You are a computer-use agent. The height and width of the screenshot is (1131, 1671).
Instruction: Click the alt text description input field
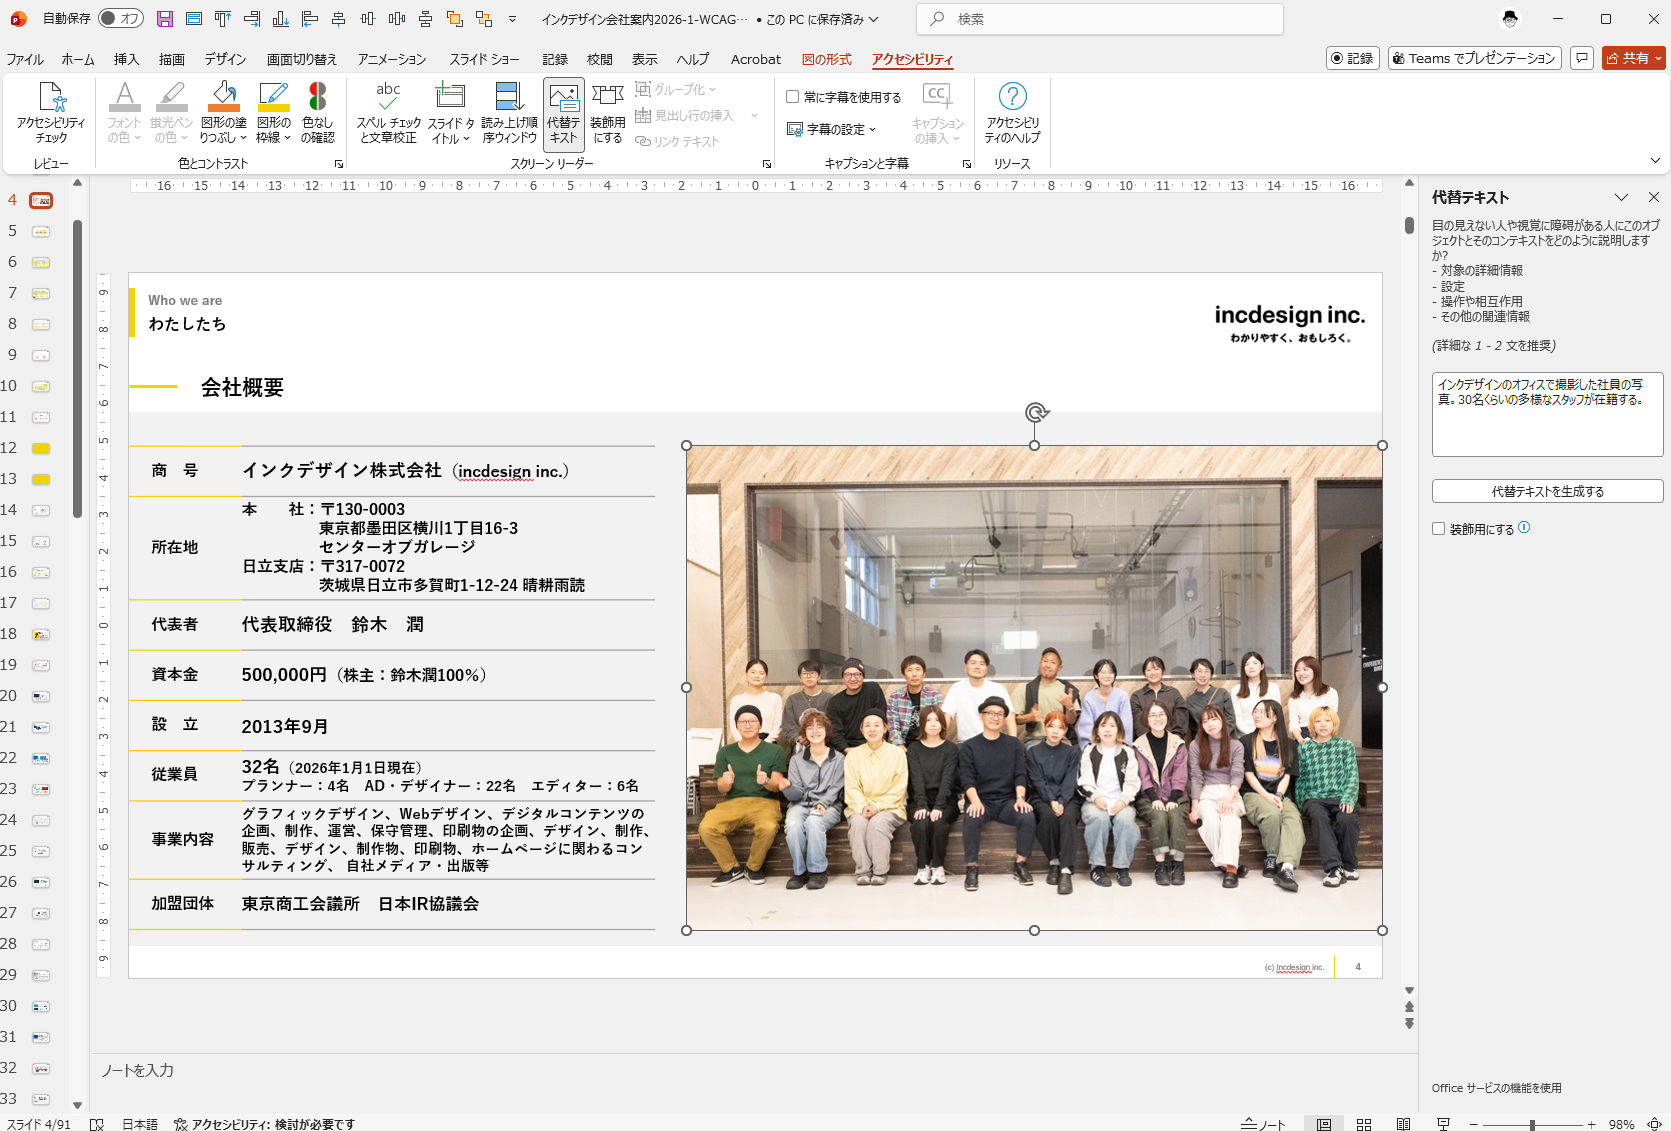coord(1546,414)
